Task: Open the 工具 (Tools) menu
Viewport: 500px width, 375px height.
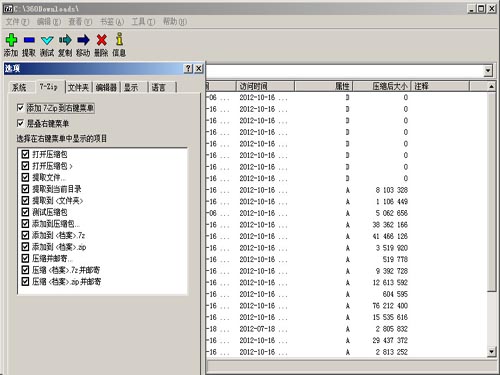Action: click(143, 22)
